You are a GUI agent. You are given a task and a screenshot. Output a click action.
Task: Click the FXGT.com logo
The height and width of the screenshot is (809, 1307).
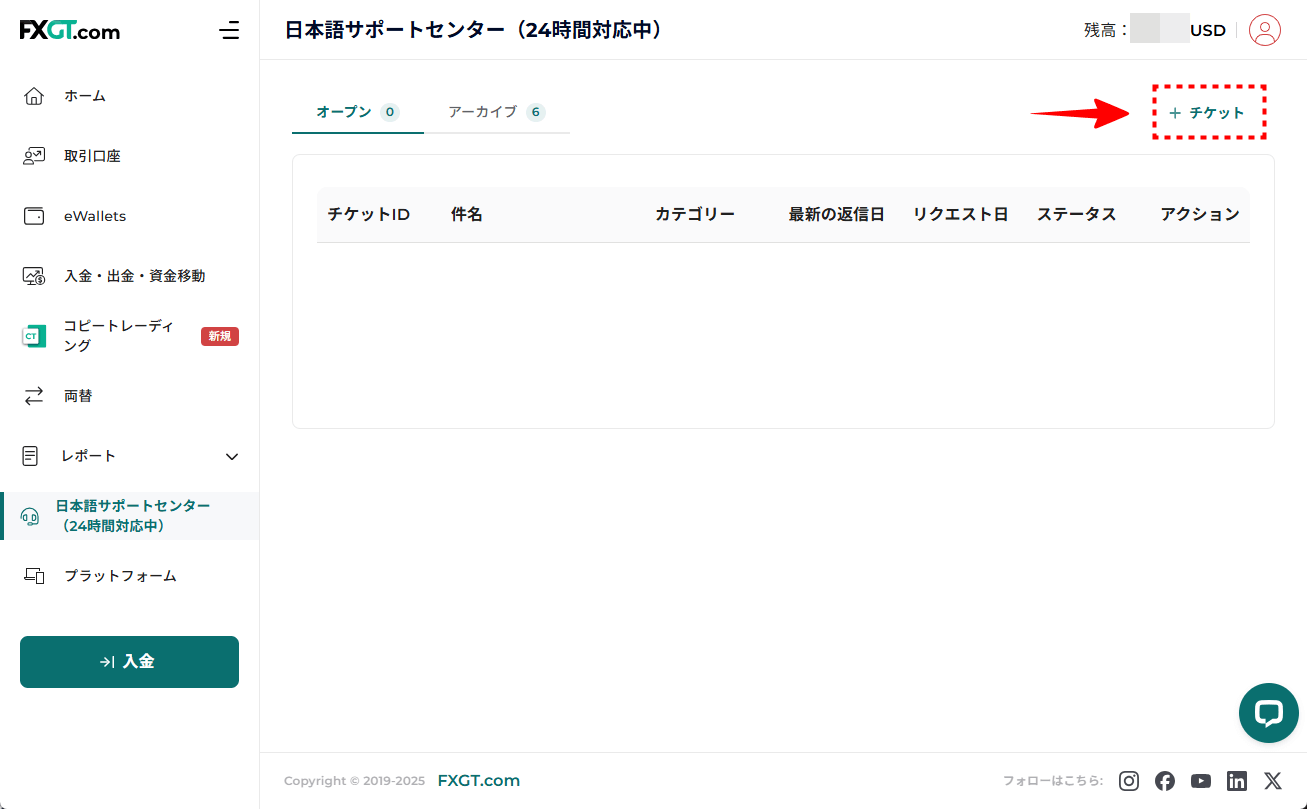click(x=70, y=31)
